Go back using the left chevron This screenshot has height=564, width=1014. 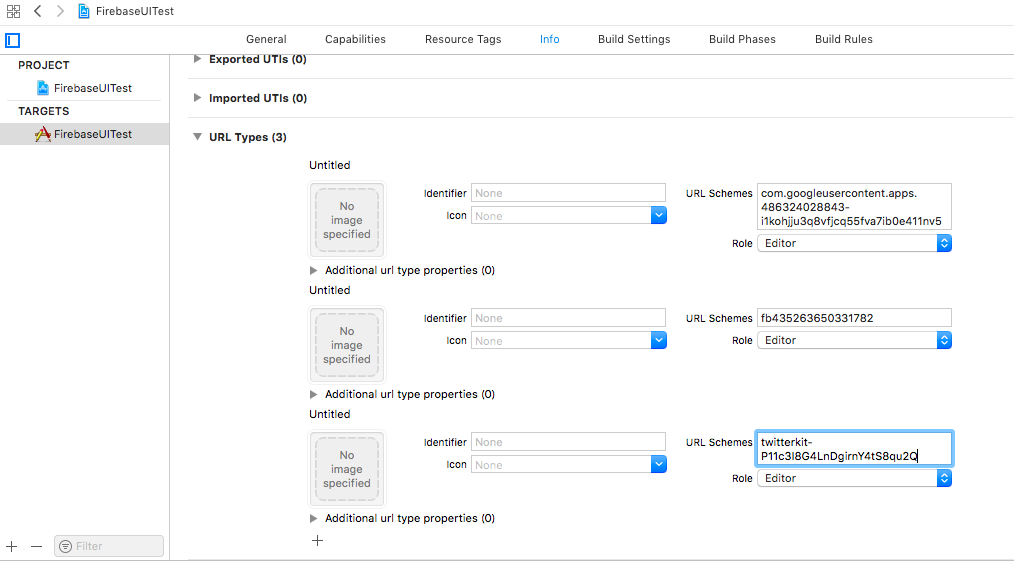tap(37, 11)
